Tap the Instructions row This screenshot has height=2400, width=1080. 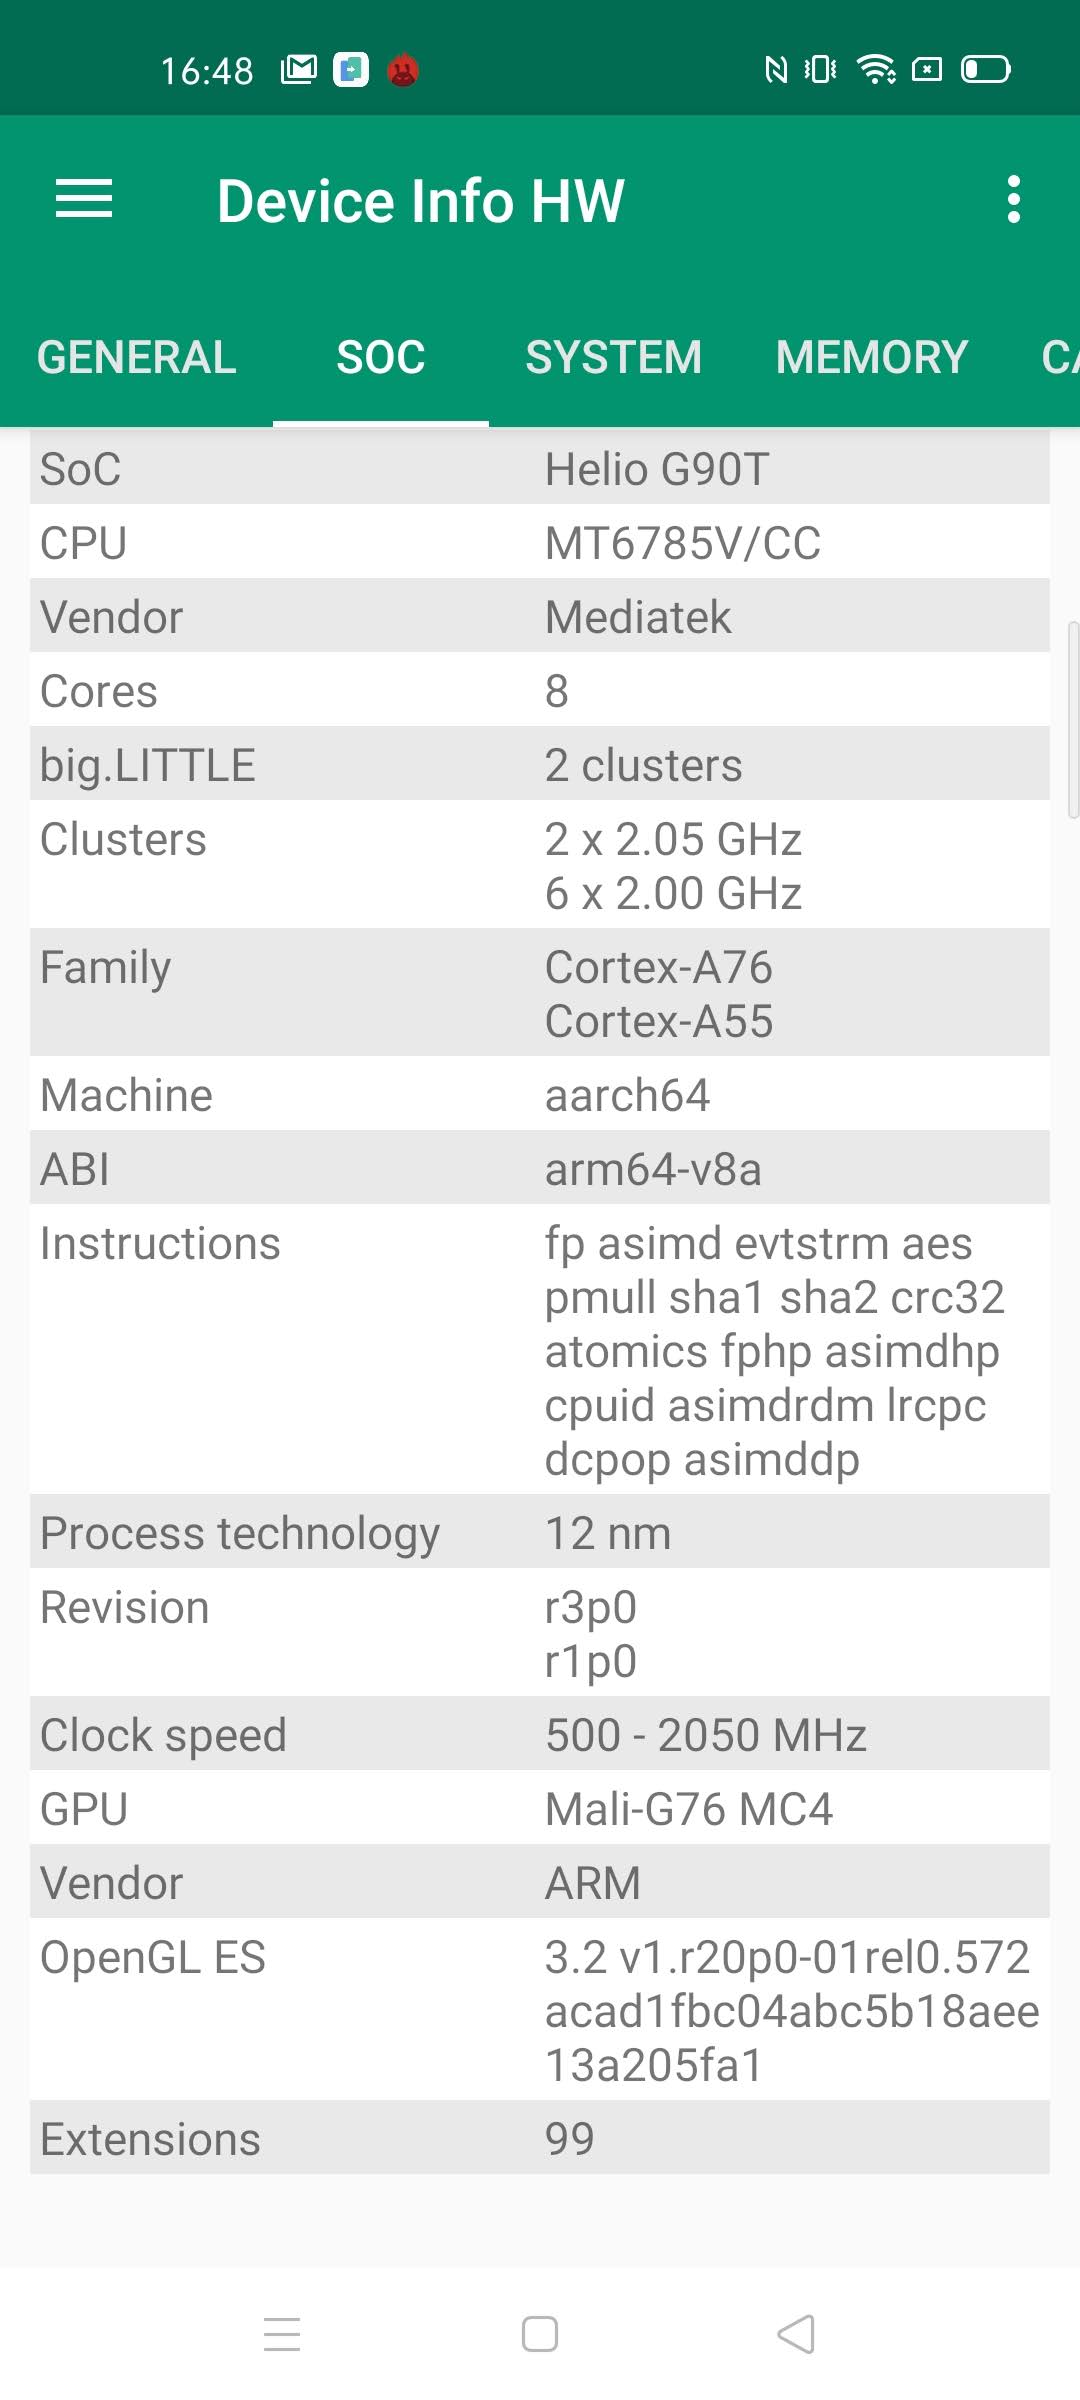pyautogui.click(x=540, y=1351)
